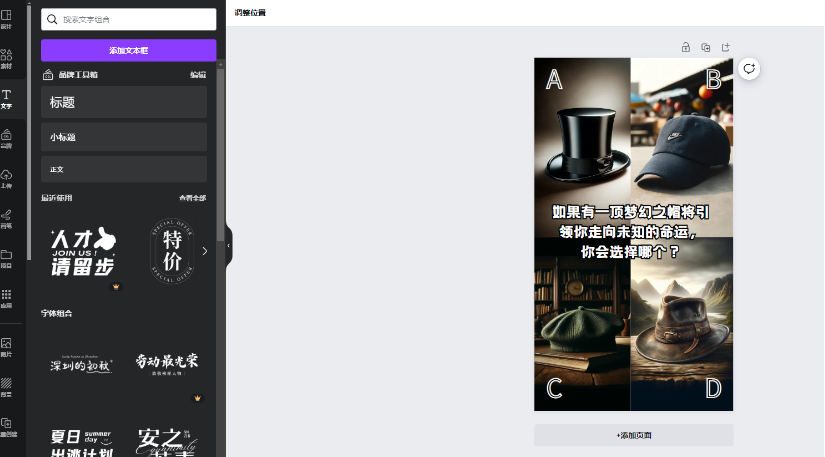
Task: Click the +添加页面 add page button
Action: click(633, 435)
